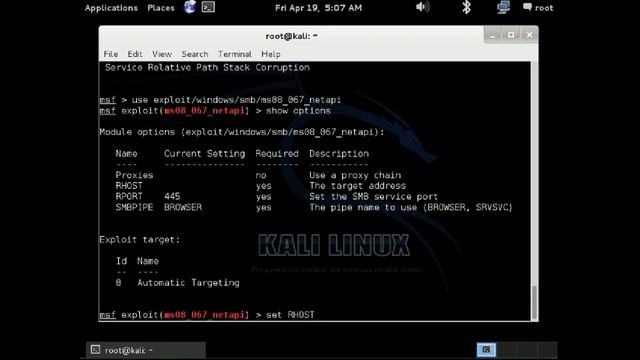Switch to the second workspace in switcher

(506, 350)
